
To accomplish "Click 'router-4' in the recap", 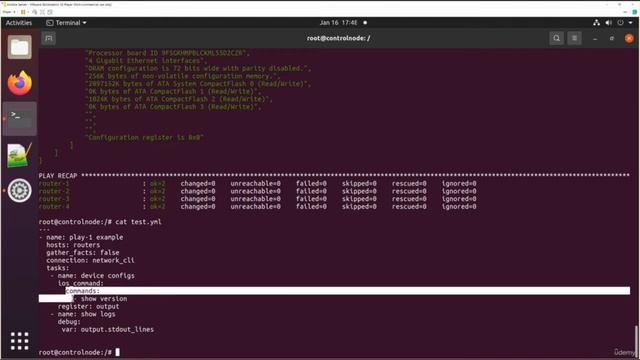I will pos(54,207).
